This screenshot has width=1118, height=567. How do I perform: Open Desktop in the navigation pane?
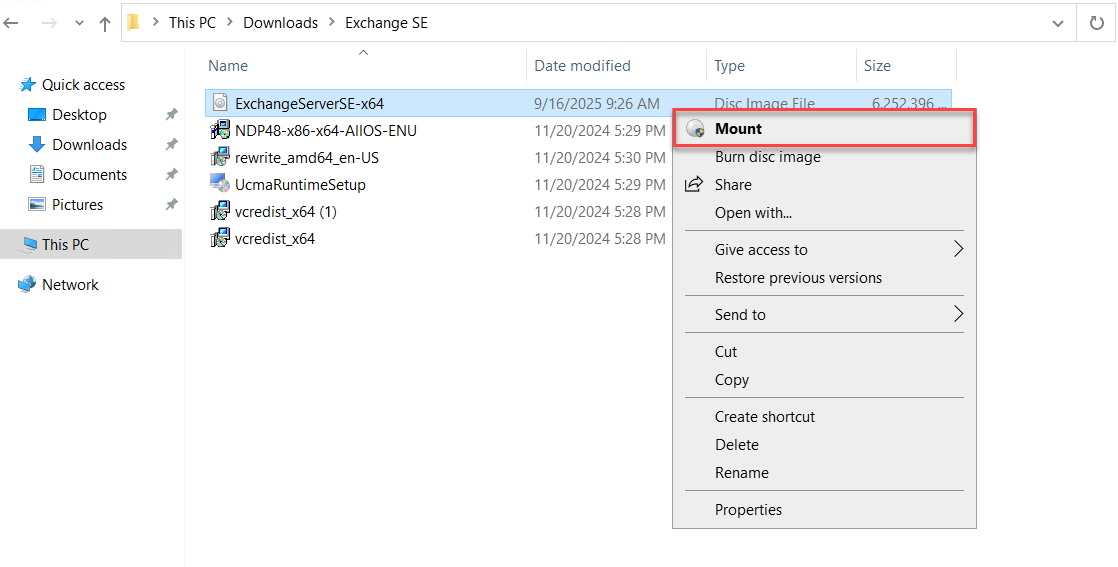[x=79, y=115]
